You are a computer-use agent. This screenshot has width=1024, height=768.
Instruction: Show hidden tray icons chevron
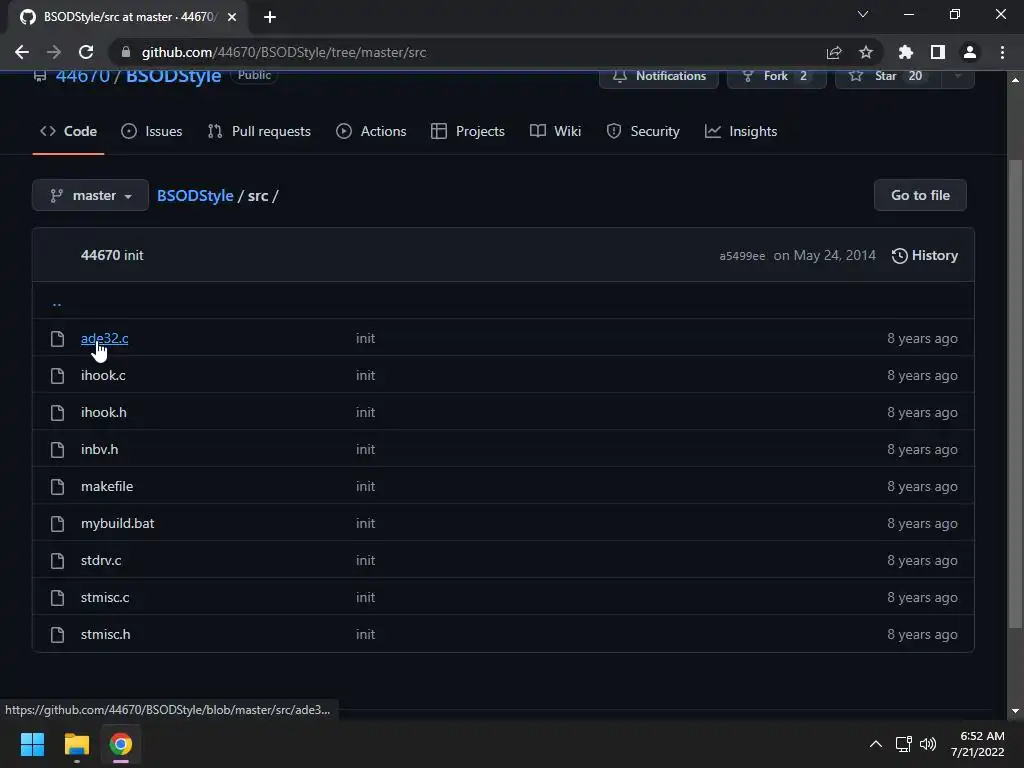[876, 744]
